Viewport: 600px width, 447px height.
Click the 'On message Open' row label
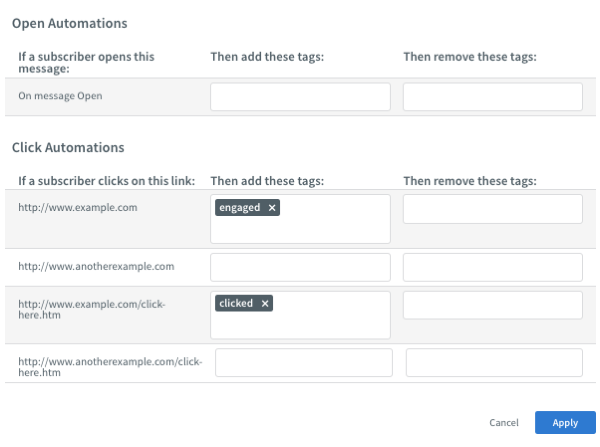click(x=62, y=98)
